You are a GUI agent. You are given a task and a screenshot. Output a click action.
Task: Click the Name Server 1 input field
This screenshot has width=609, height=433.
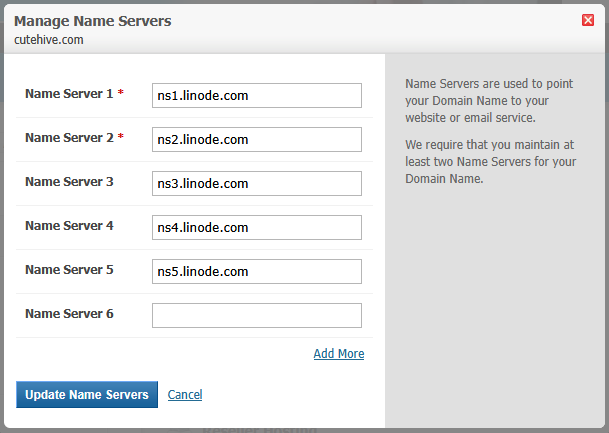(257, 96)
